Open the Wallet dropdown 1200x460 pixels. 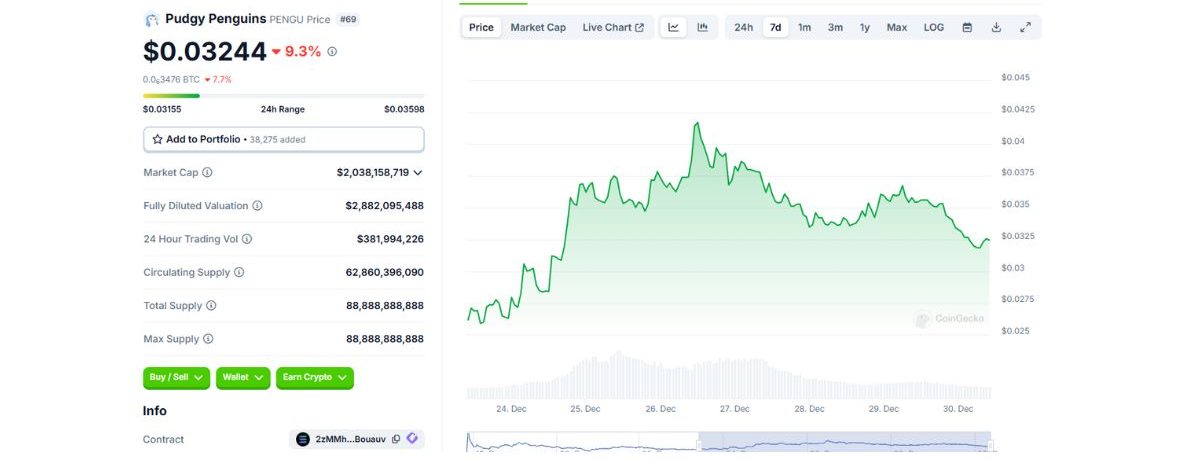pos(243,378)
